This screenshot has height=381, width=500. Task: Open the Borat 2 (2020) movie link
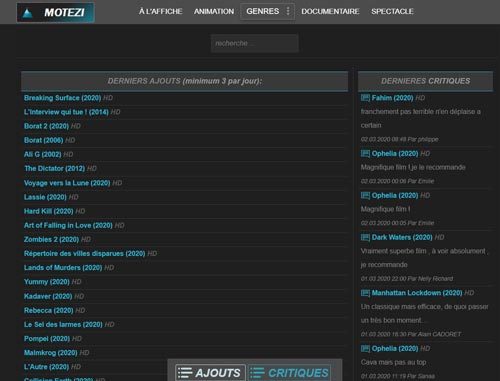(x=46, y=126)
